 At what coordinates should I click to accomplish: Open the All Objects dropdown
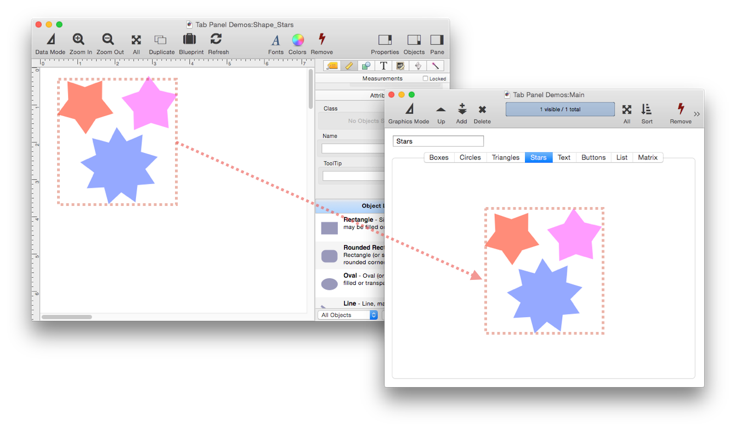348,315
